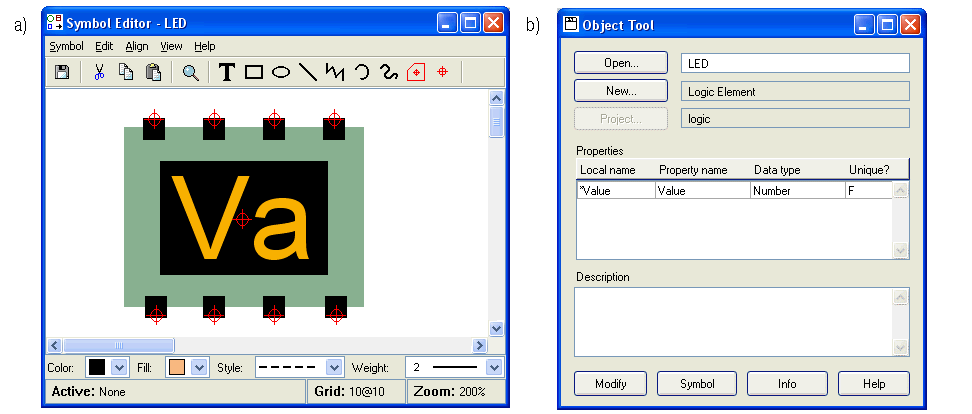Select the Ellipse drawing tool

point(281,72)
